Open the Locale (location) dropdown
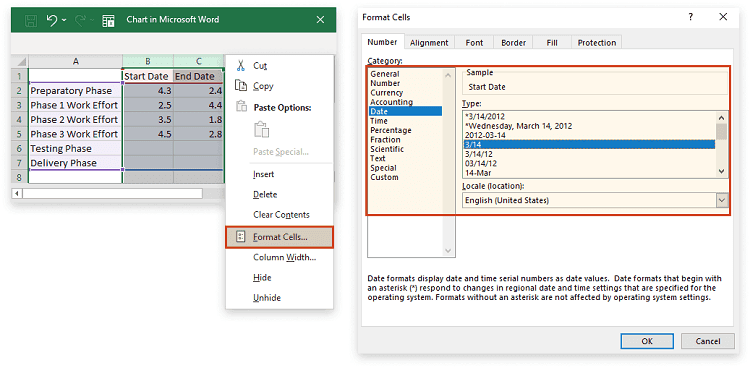750x368 pixels. tap(722, 201)
